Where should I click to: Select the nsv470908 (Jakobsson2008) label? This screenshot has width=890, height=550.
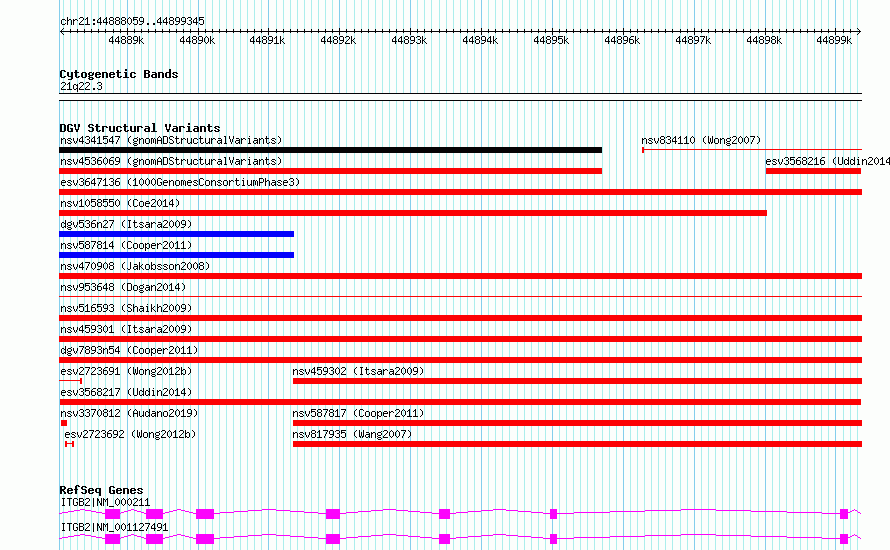click(x=135, y=266)
